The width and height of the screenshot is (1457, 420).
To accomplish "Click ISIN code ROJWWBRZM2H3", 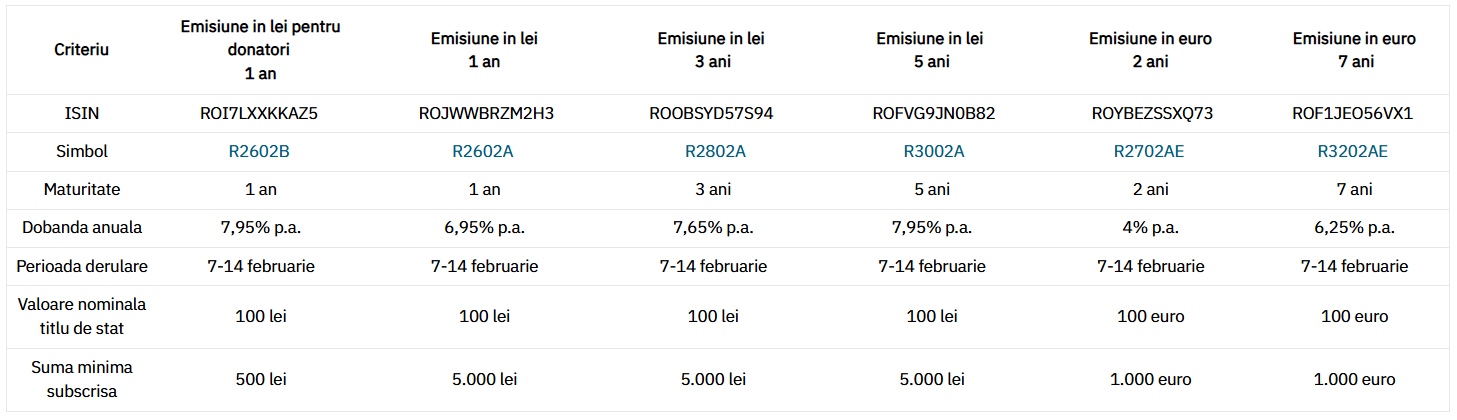I will coord(486,114).
